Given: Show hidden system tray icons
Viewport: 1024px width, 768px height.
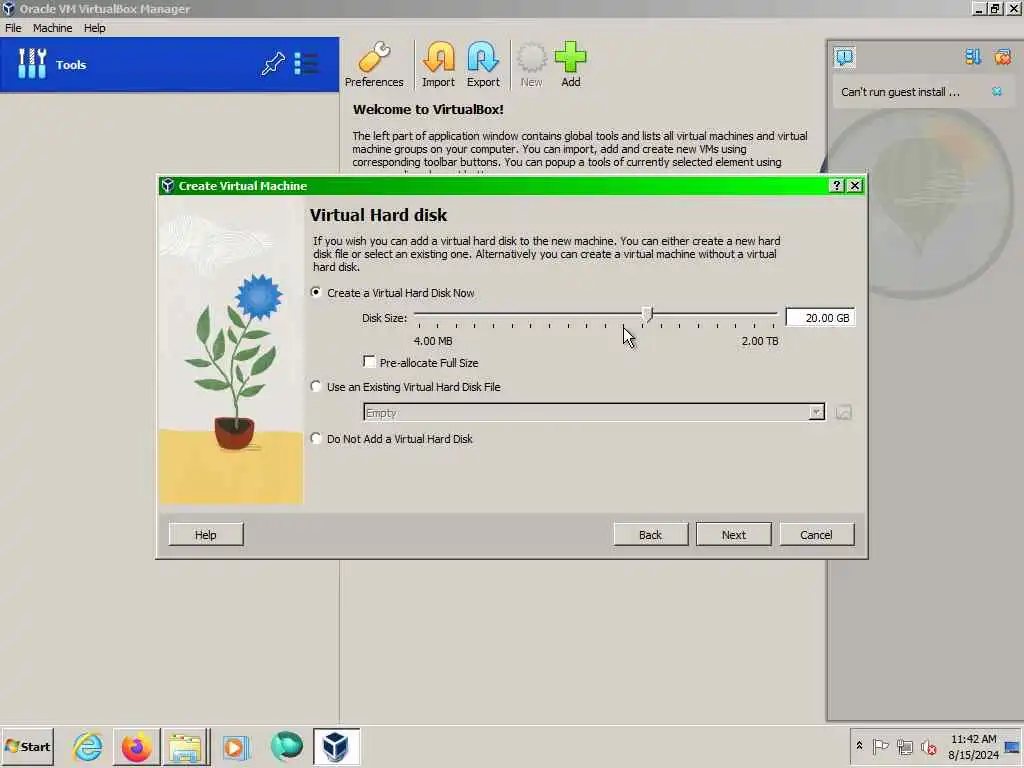Looking at the screenshot, I should pos(859,746).
